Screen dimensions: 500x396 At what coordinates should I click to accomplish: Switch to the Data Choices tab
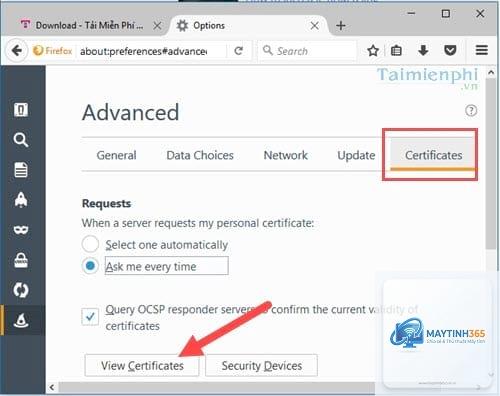click(x=200, y=155)
